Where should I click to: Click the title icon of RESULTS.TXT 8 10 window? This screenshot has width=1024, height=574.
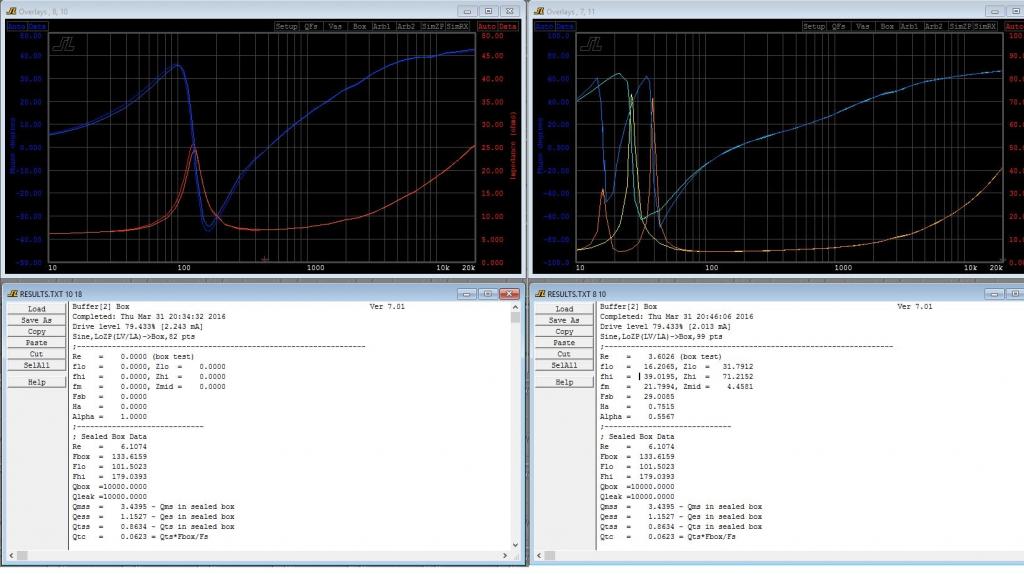(x=540, y=294)
